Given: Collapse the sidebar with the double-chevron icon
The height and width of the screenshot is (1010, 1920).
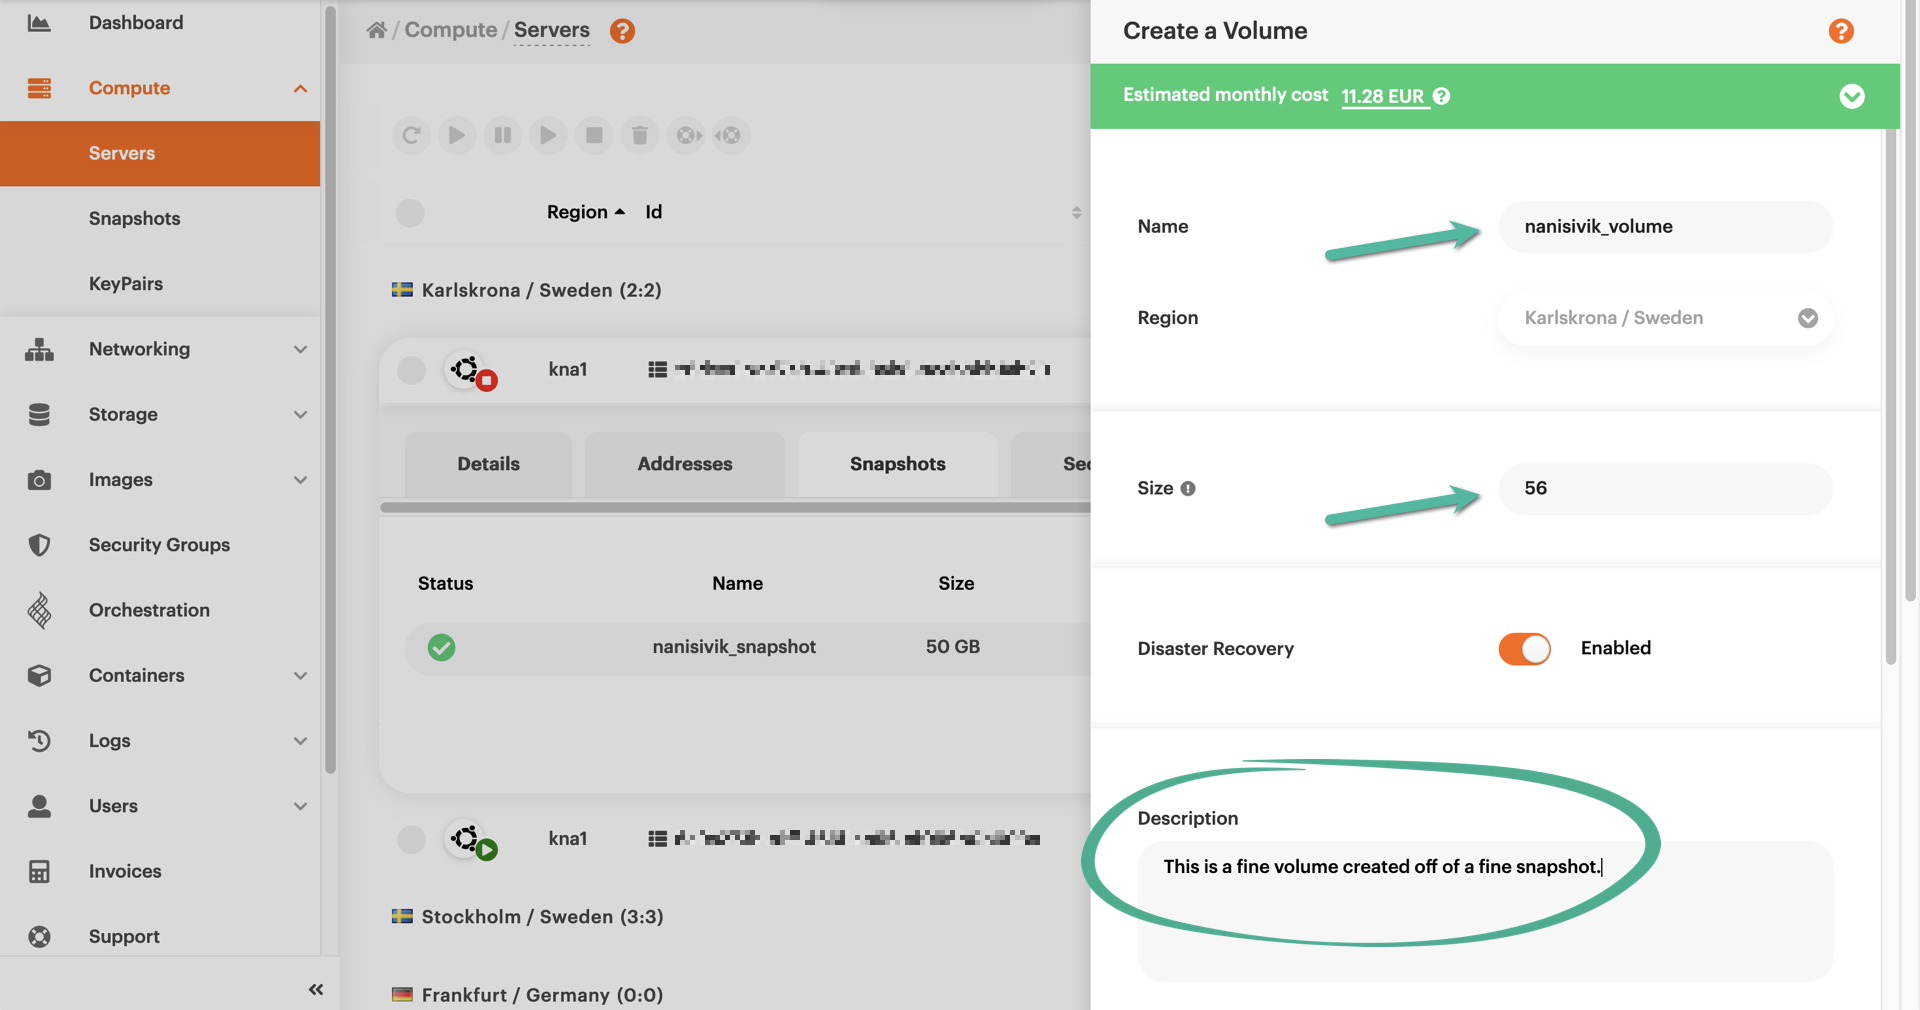Looking at the screenshot, I should [316, 989].
